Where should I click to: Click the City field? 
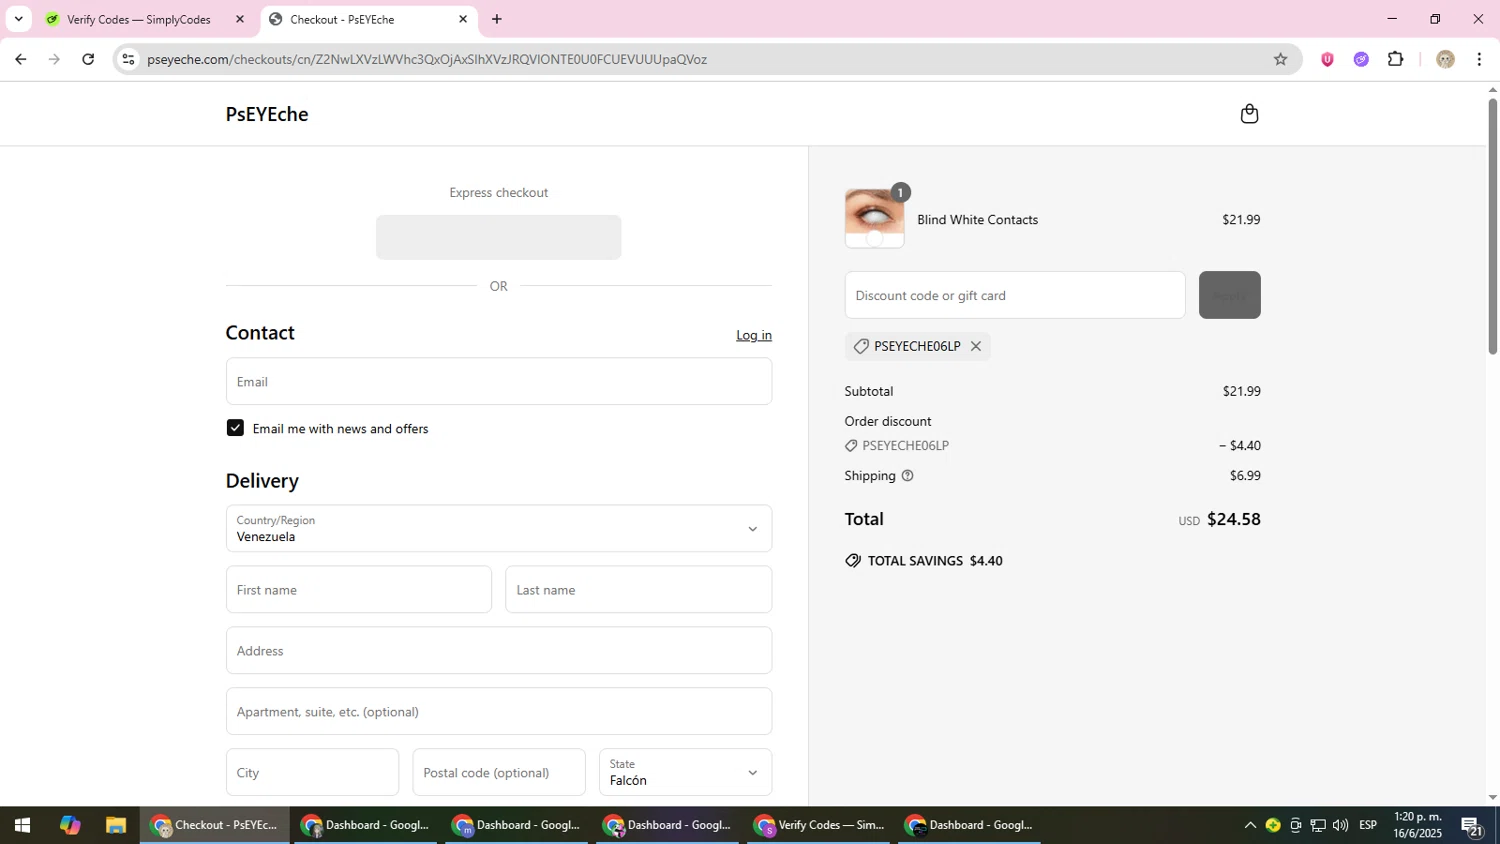tap(312, 772)
